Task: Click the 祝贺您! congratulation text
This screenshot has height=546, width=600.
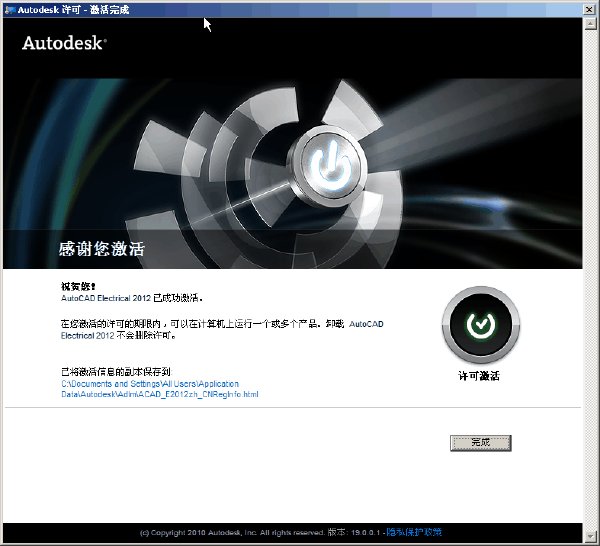Action: coord(78,286)
